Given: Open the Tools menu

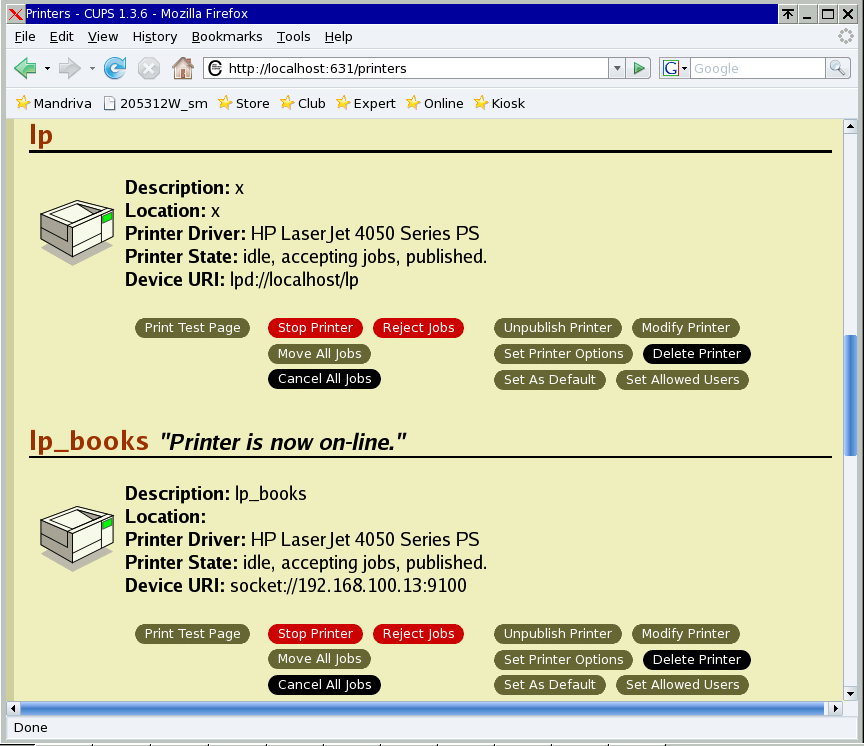Looking at the screenshot, I should tap(293, 36).
